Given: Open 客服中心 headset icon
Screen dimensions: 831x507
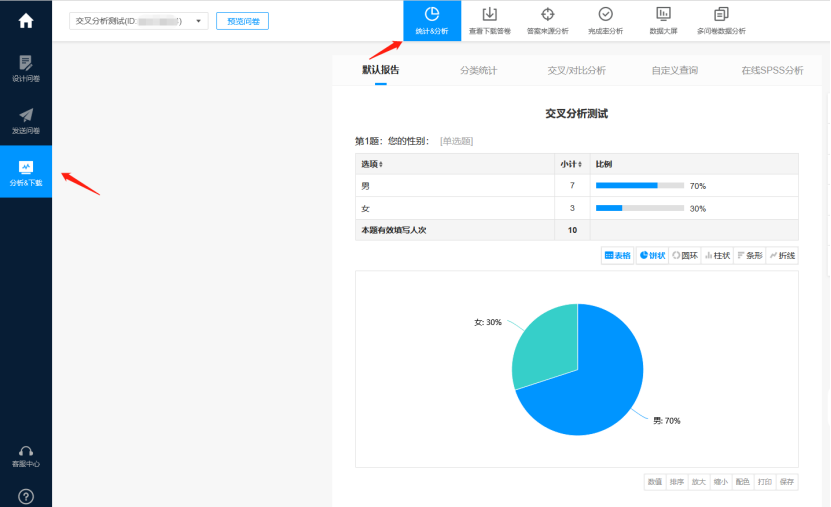Looking at the screenshot, I should (25, 457).
